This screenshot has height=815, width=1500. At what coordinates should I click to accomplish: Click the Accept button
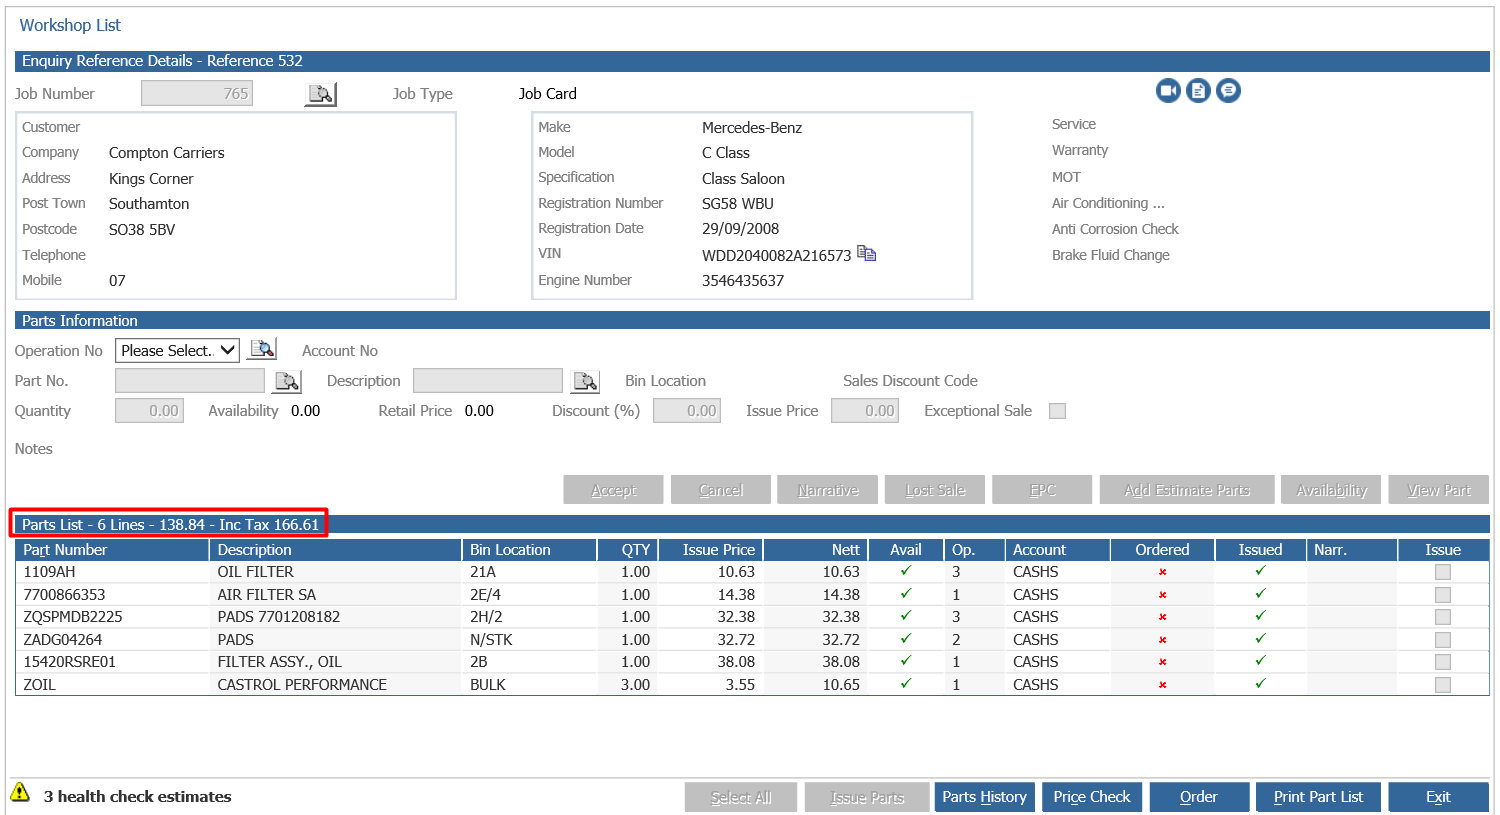click(613, 490)
